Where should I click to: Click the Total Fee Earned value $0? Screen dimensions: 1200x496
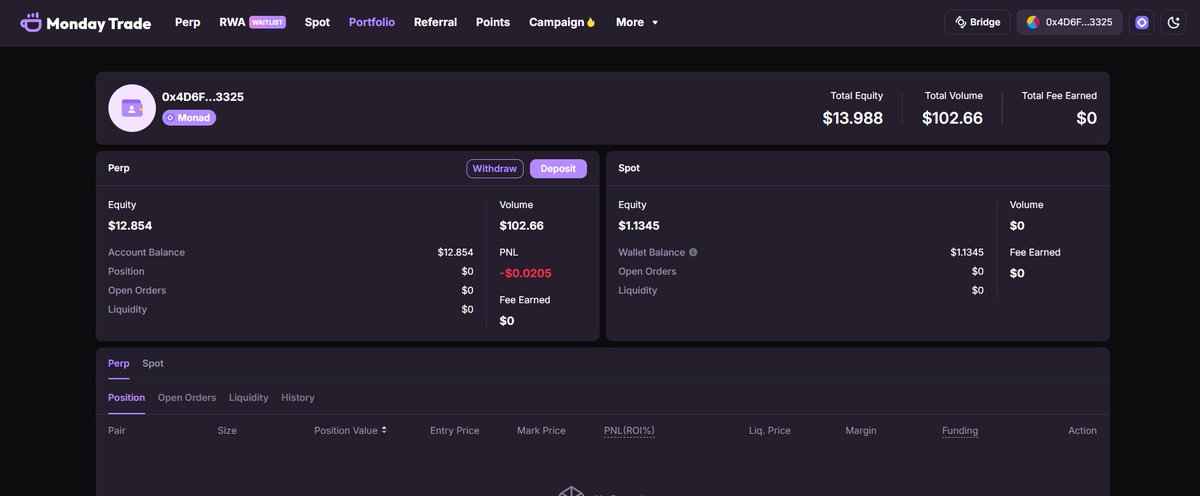pos(1087,118)
